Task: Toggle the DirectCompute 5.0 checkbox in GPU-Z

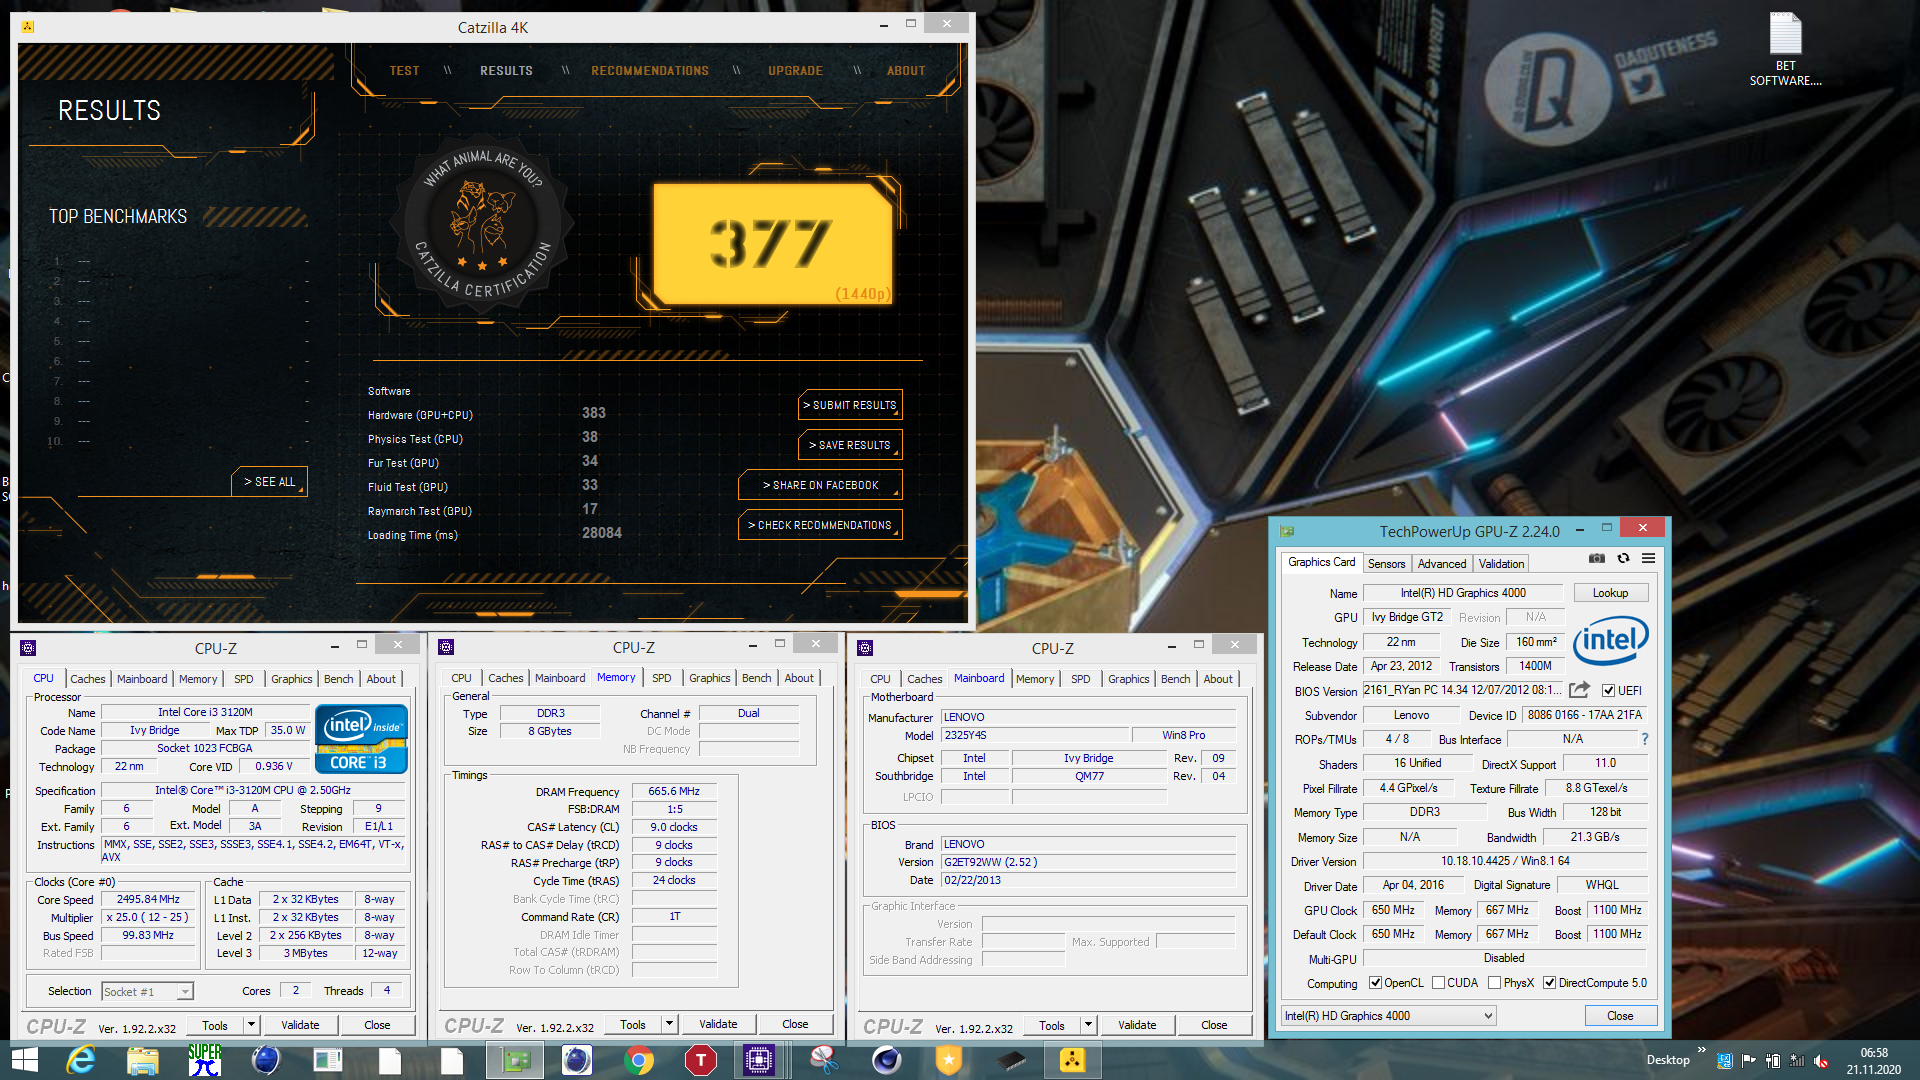Action: pyautogui.click(x=1549, y=983)
